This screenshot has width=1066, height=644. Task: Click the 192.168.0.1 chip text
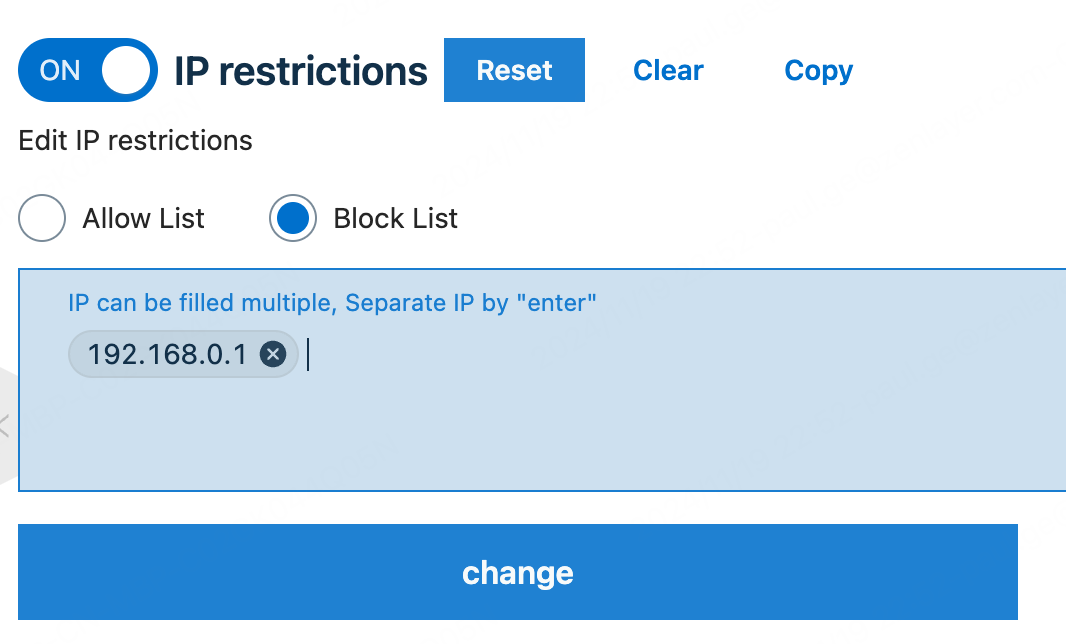click(166, 354)
